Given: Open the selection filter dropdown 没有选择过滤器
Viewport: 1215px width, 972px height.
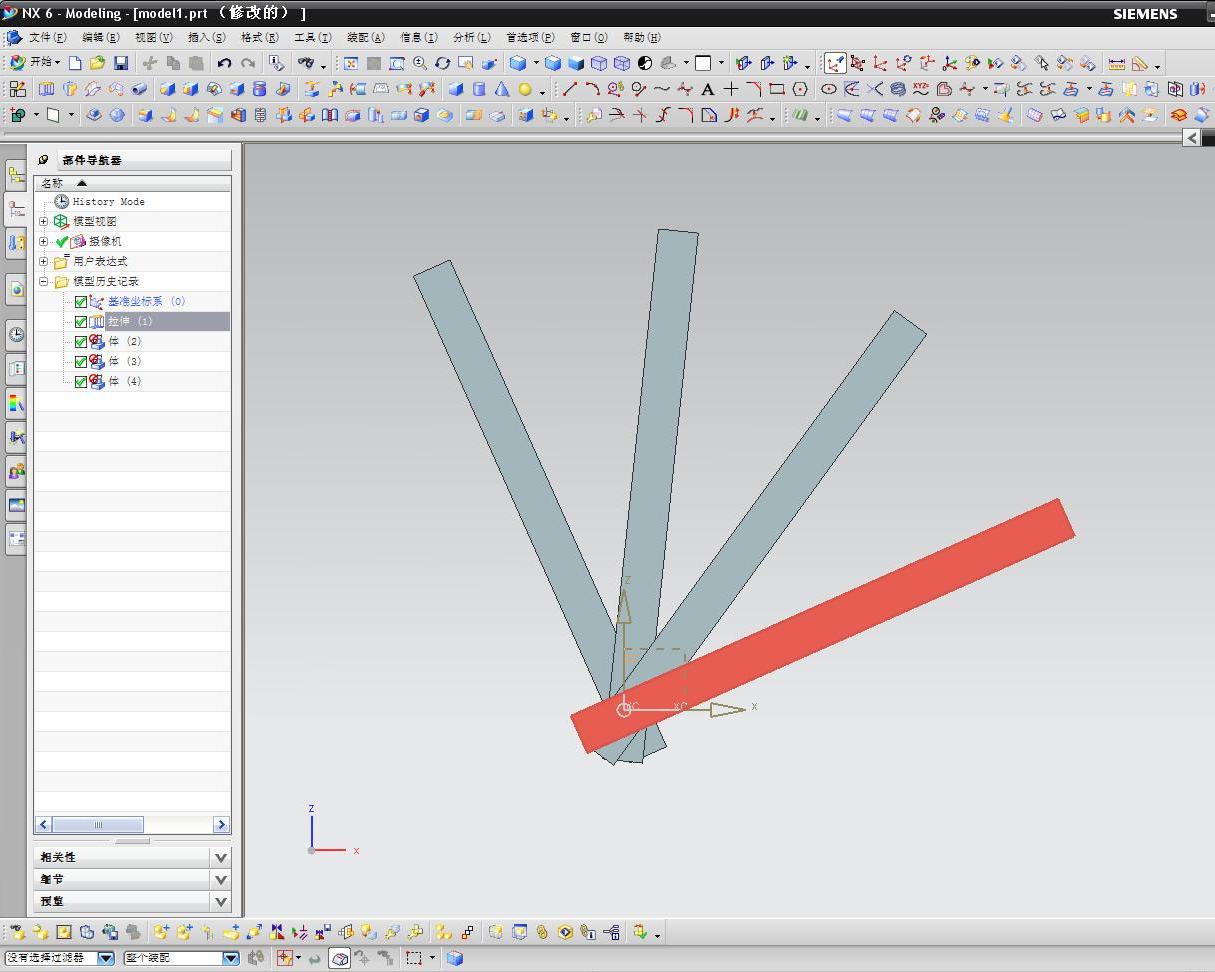Looking at the screenshot, I should (106, 958).
